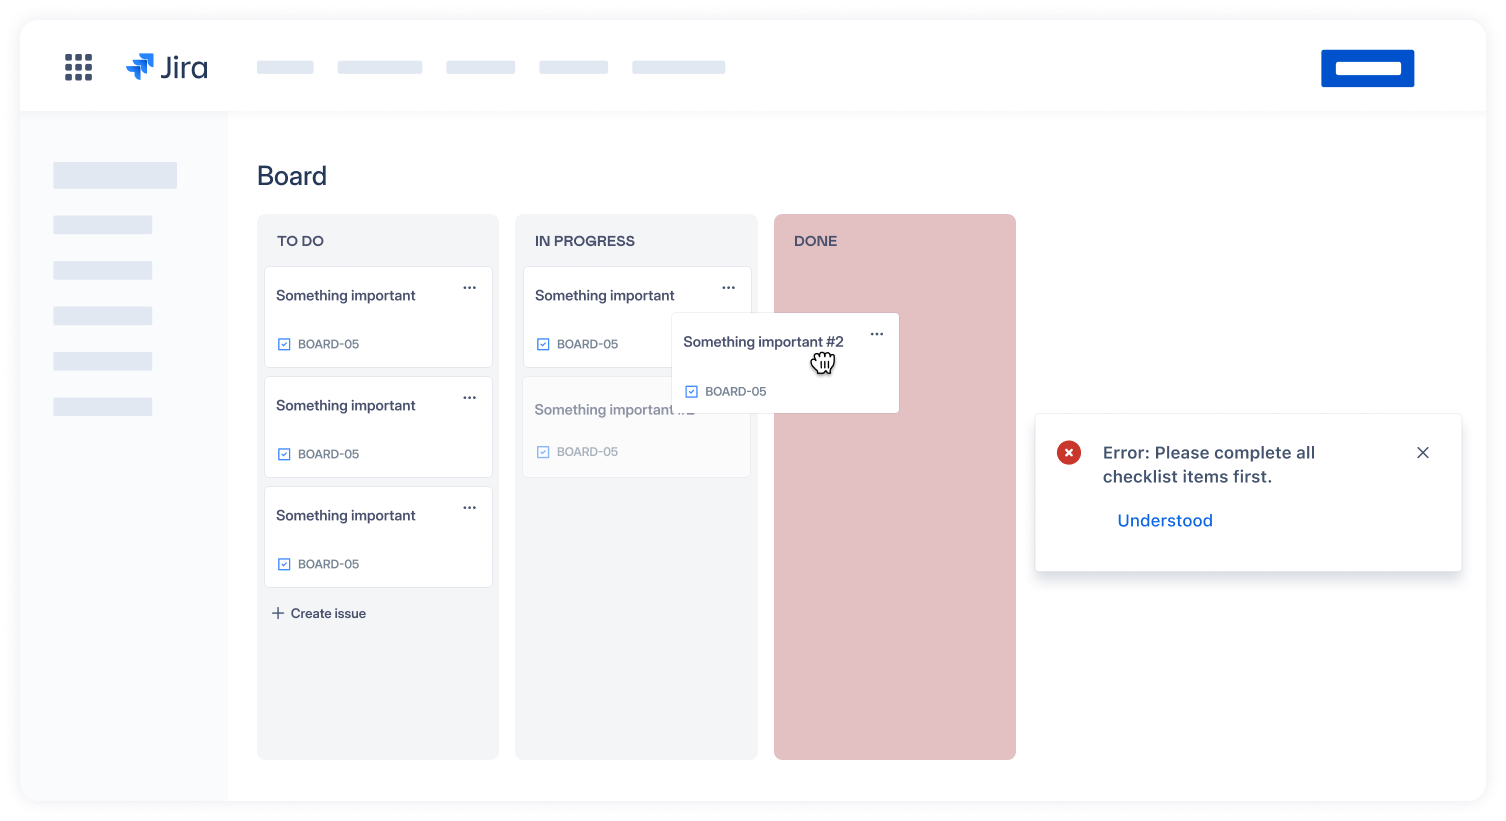This screenshot has height=821, width=1506.
Task: Click task icon on first TO DO card
Action: click(x=284, y=344)
